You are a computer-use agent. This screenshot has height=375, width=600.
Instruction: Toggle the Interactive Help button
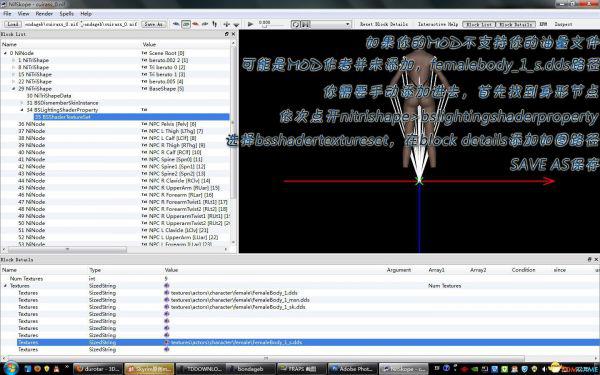click(x=437, y=24)
